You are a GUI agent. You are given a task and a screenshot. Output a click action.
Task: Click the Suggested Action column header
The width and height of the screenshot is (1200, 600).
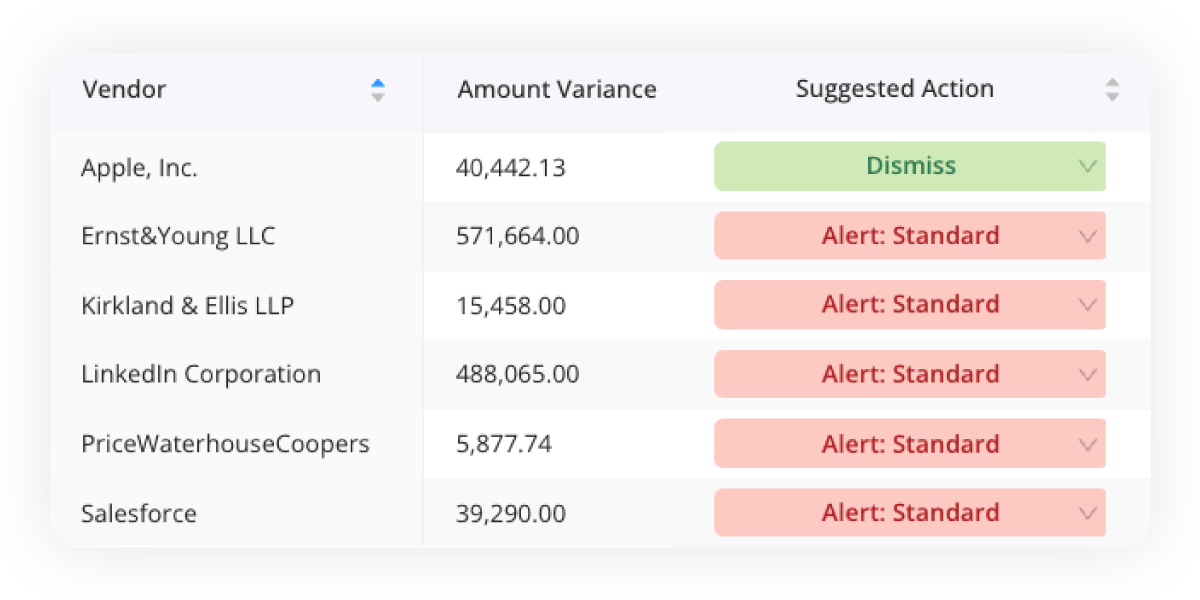pyautogui.click(x=895, y=89)
